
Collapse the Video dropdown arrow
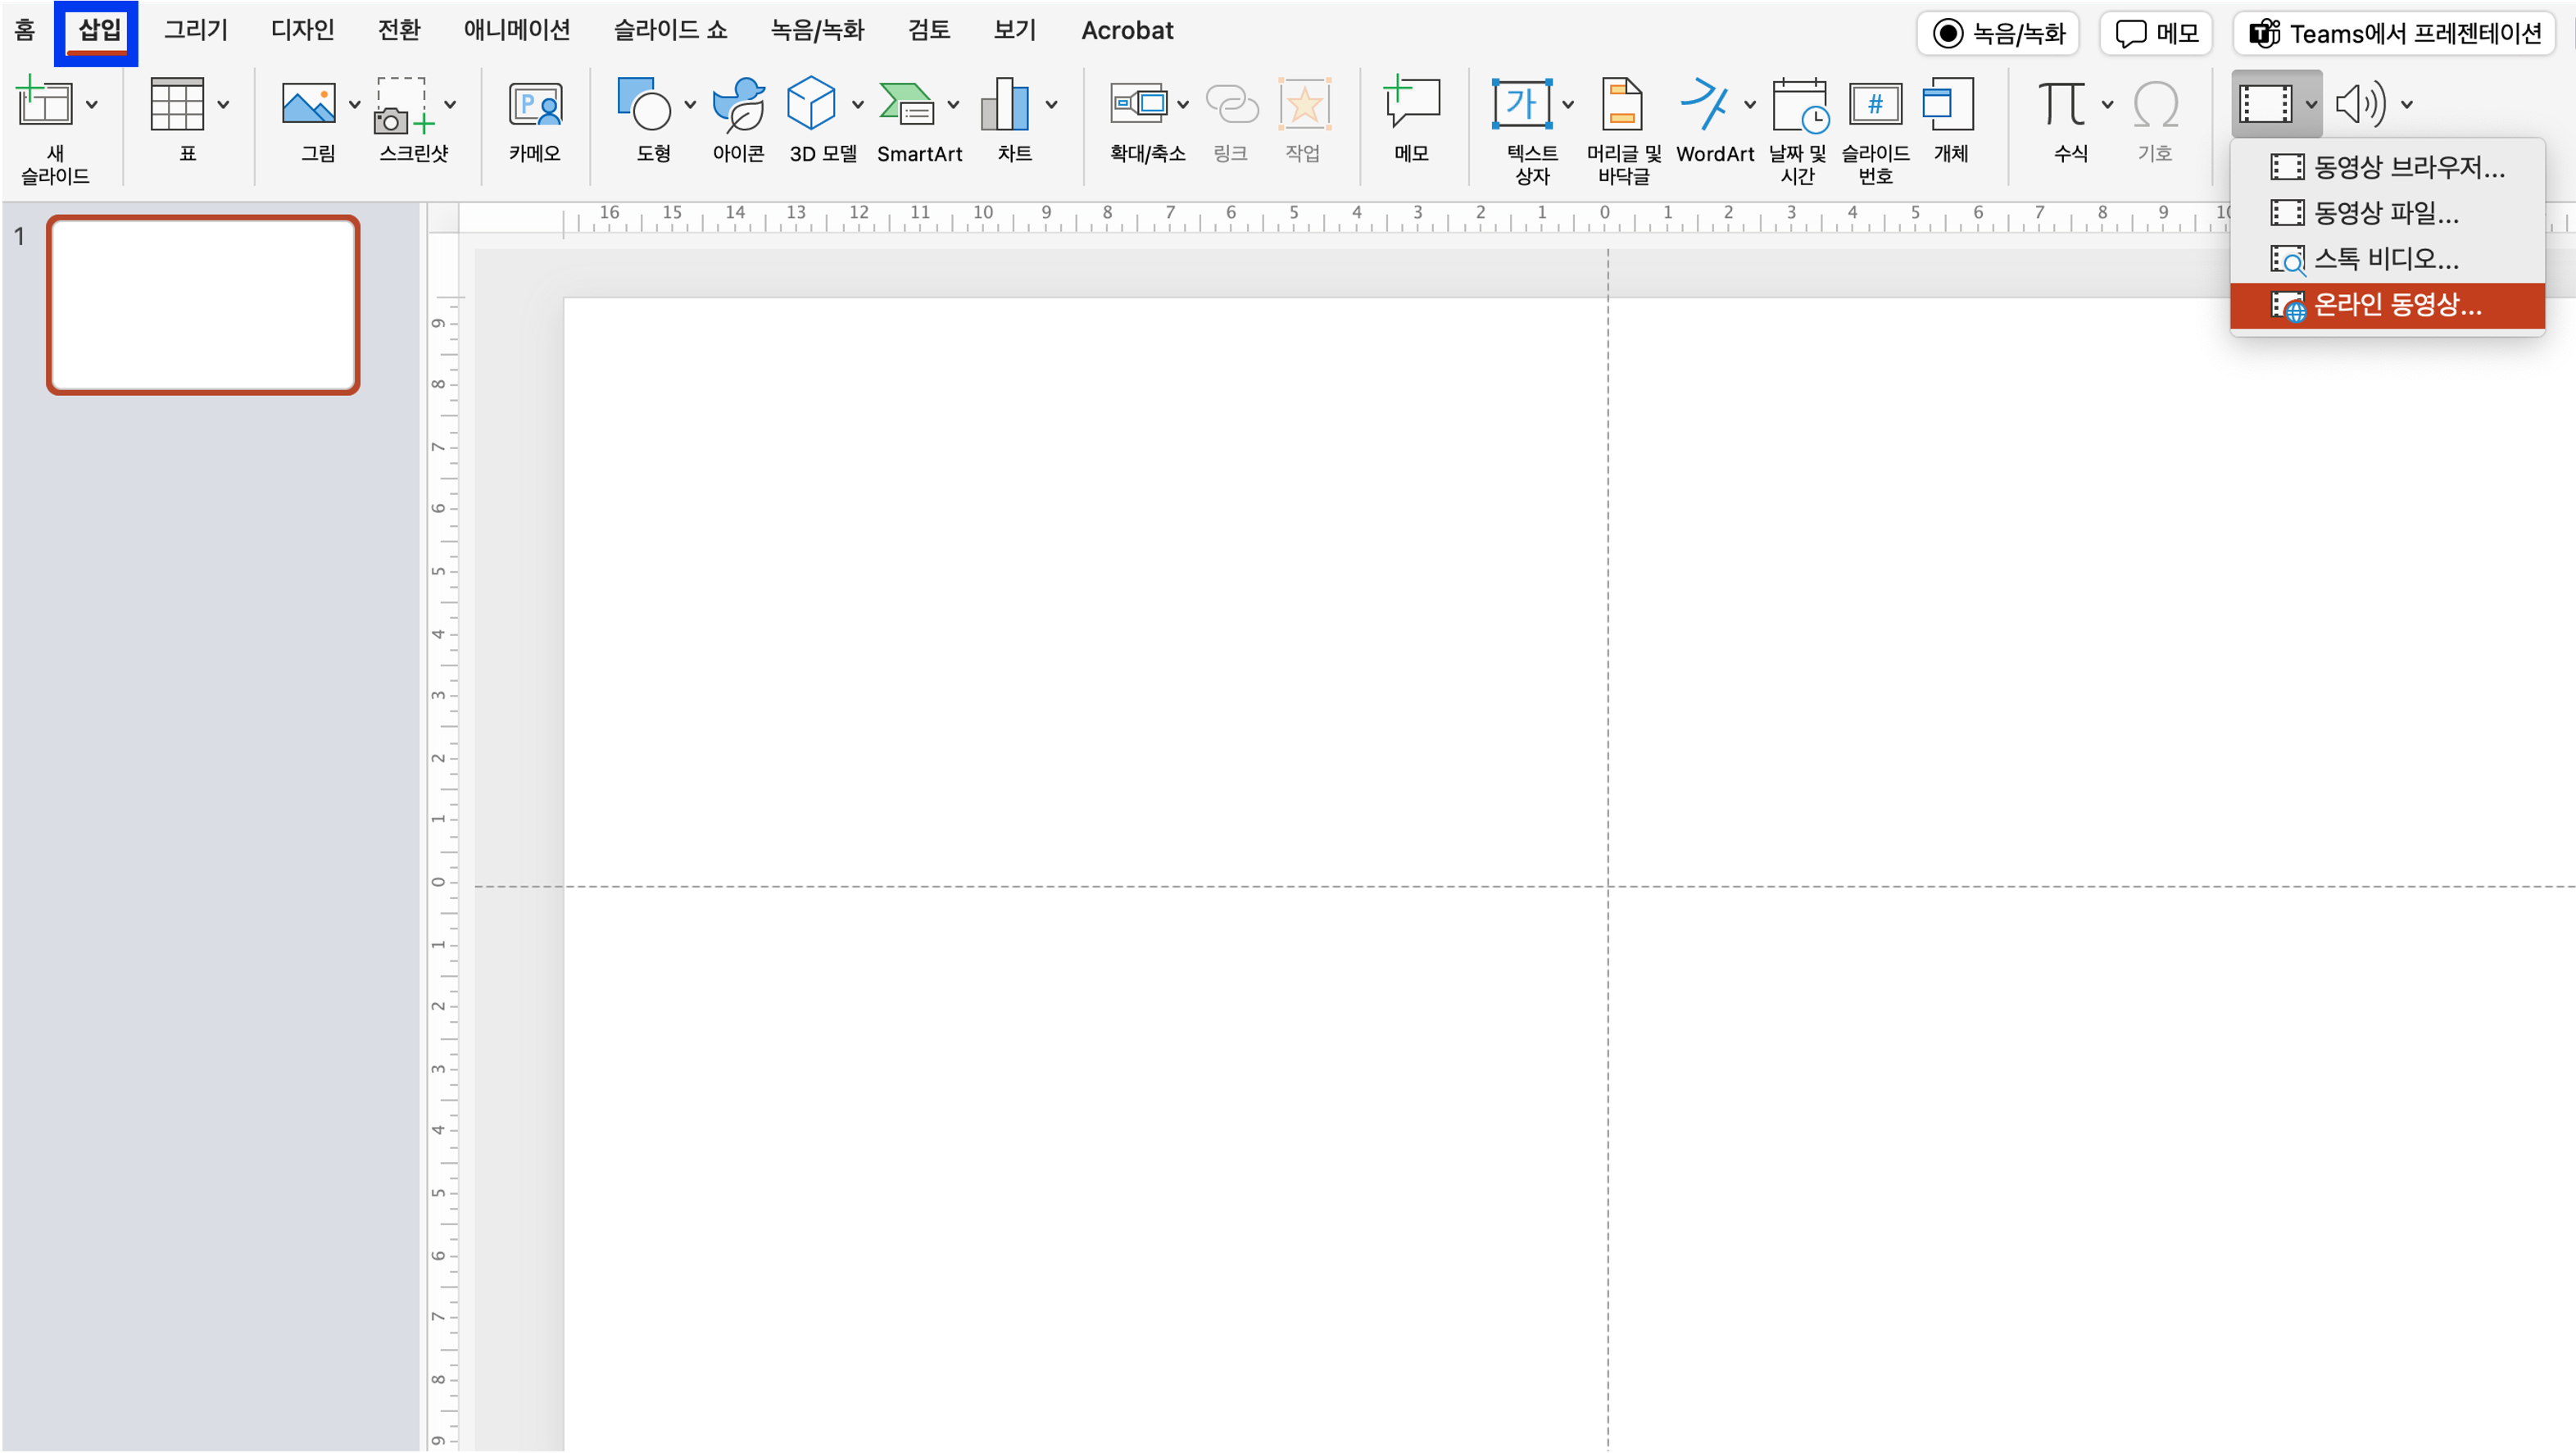[2311, 104]
